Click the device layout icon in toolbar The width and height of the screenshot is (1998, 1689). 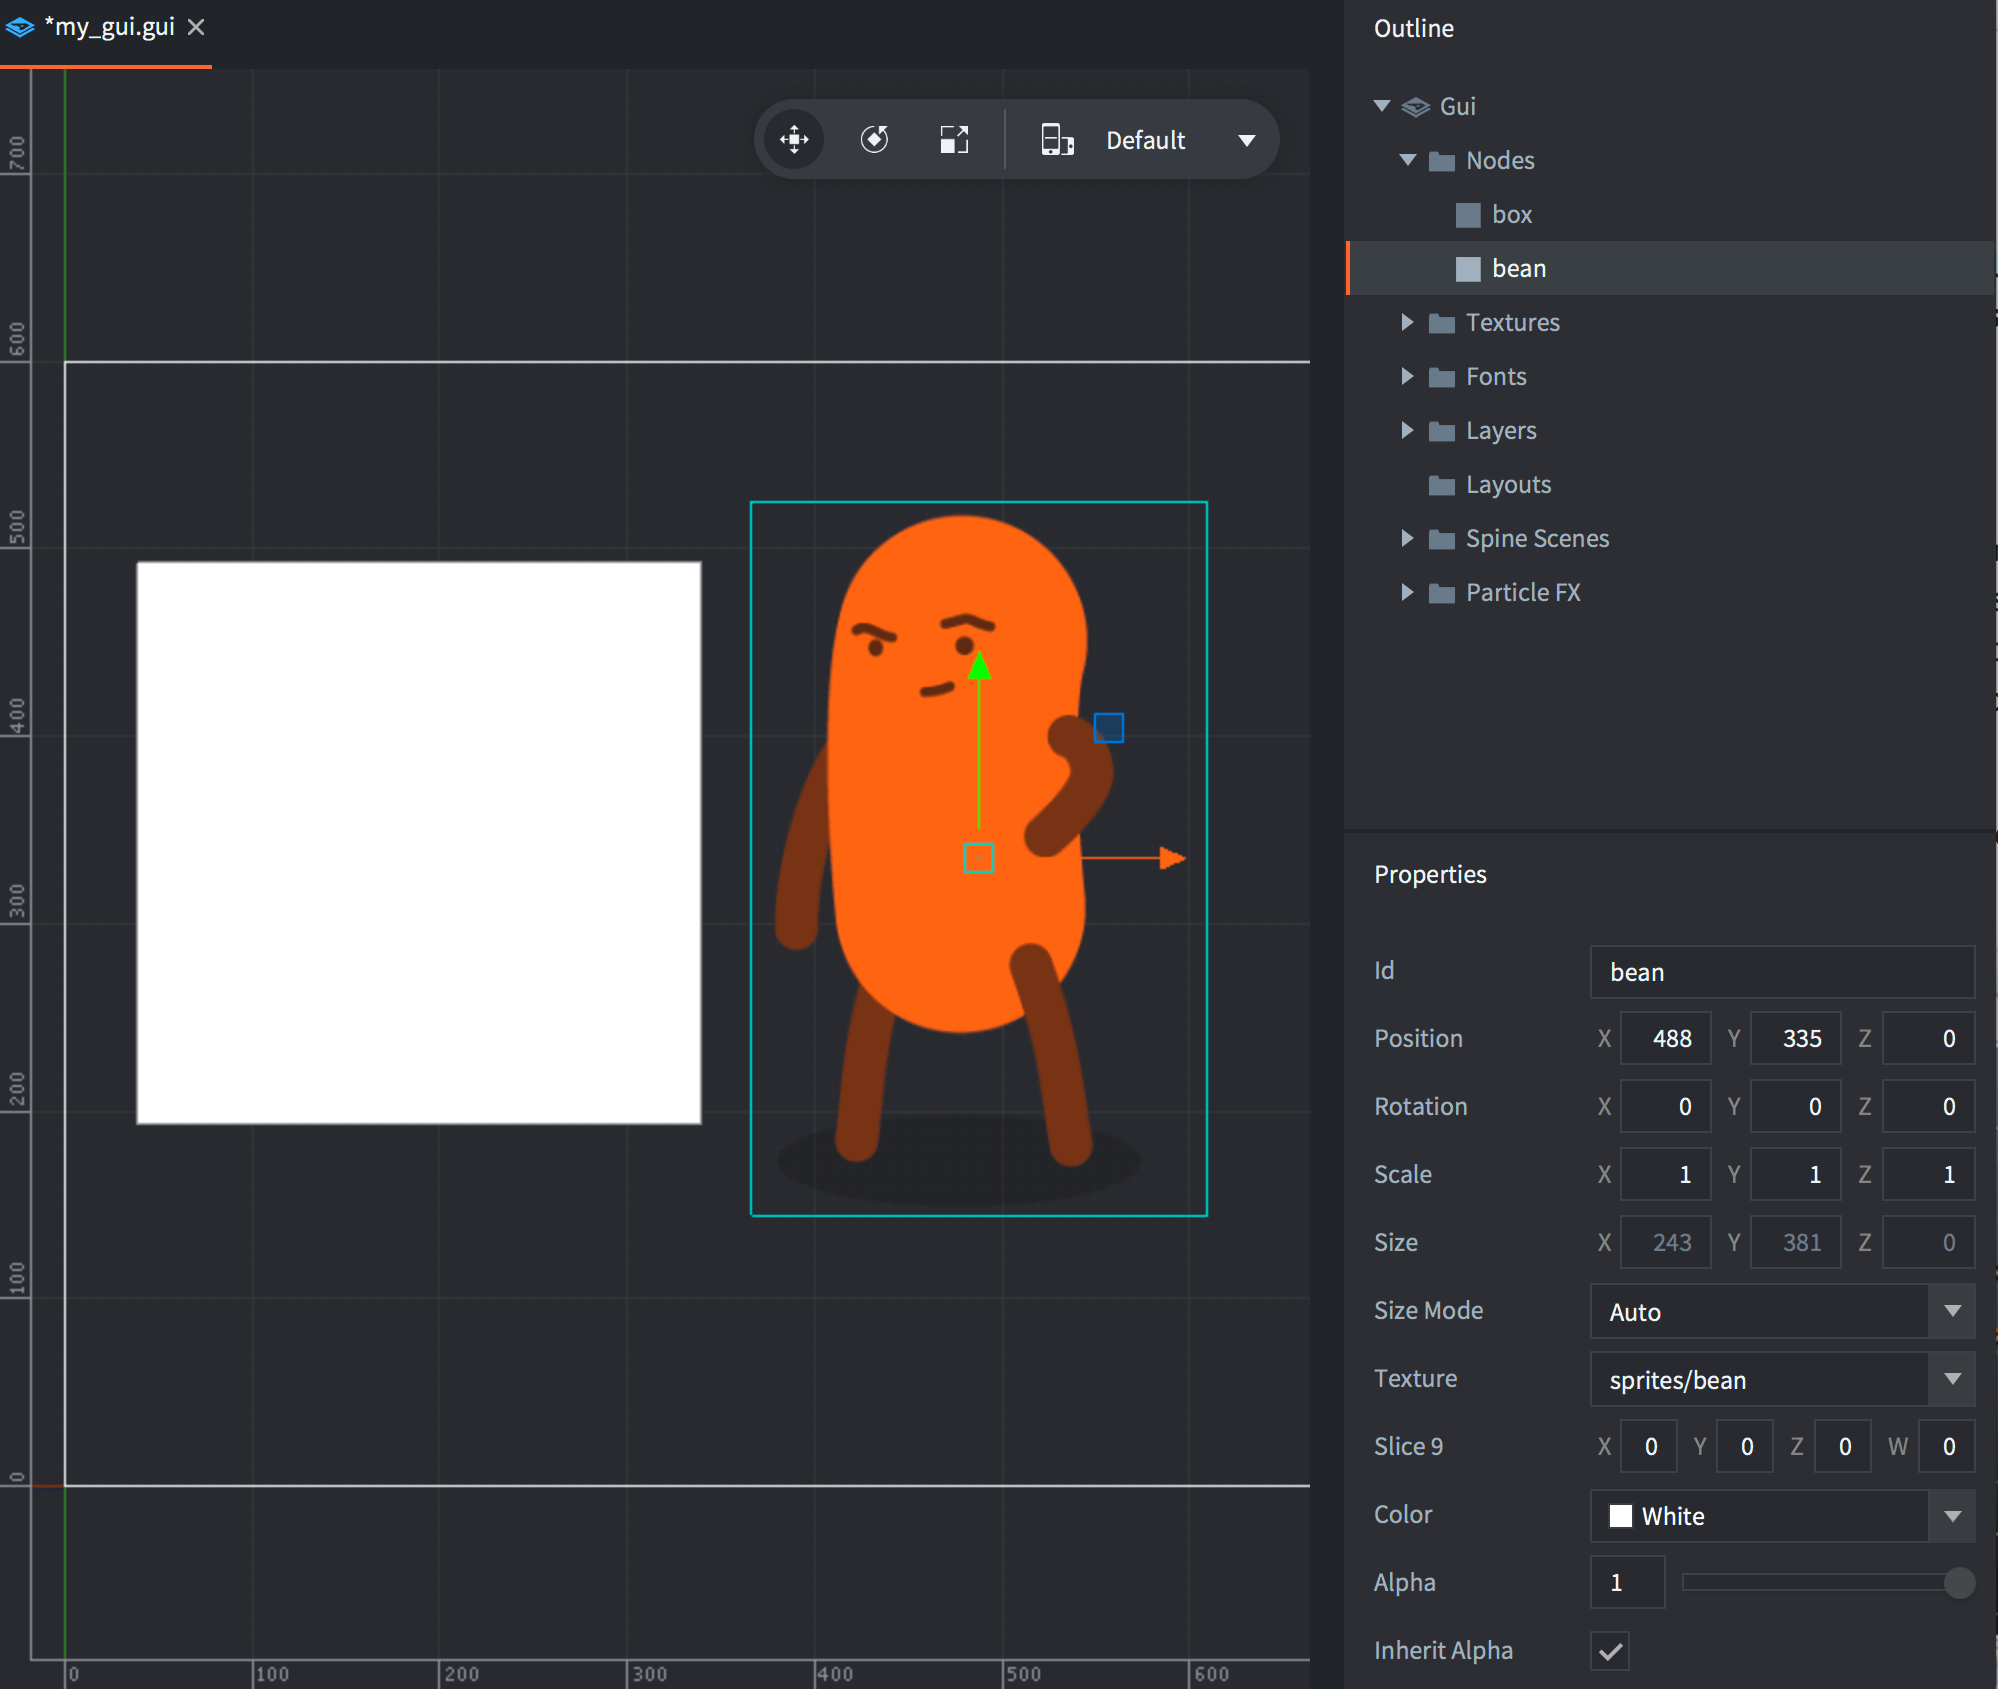pos(1057,139)
